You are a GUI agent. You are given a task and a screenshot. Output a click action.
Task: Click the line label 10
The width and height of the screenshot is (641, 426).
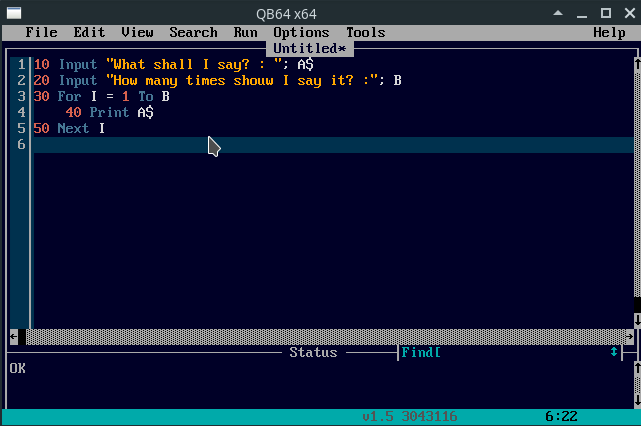coord(41,64)
